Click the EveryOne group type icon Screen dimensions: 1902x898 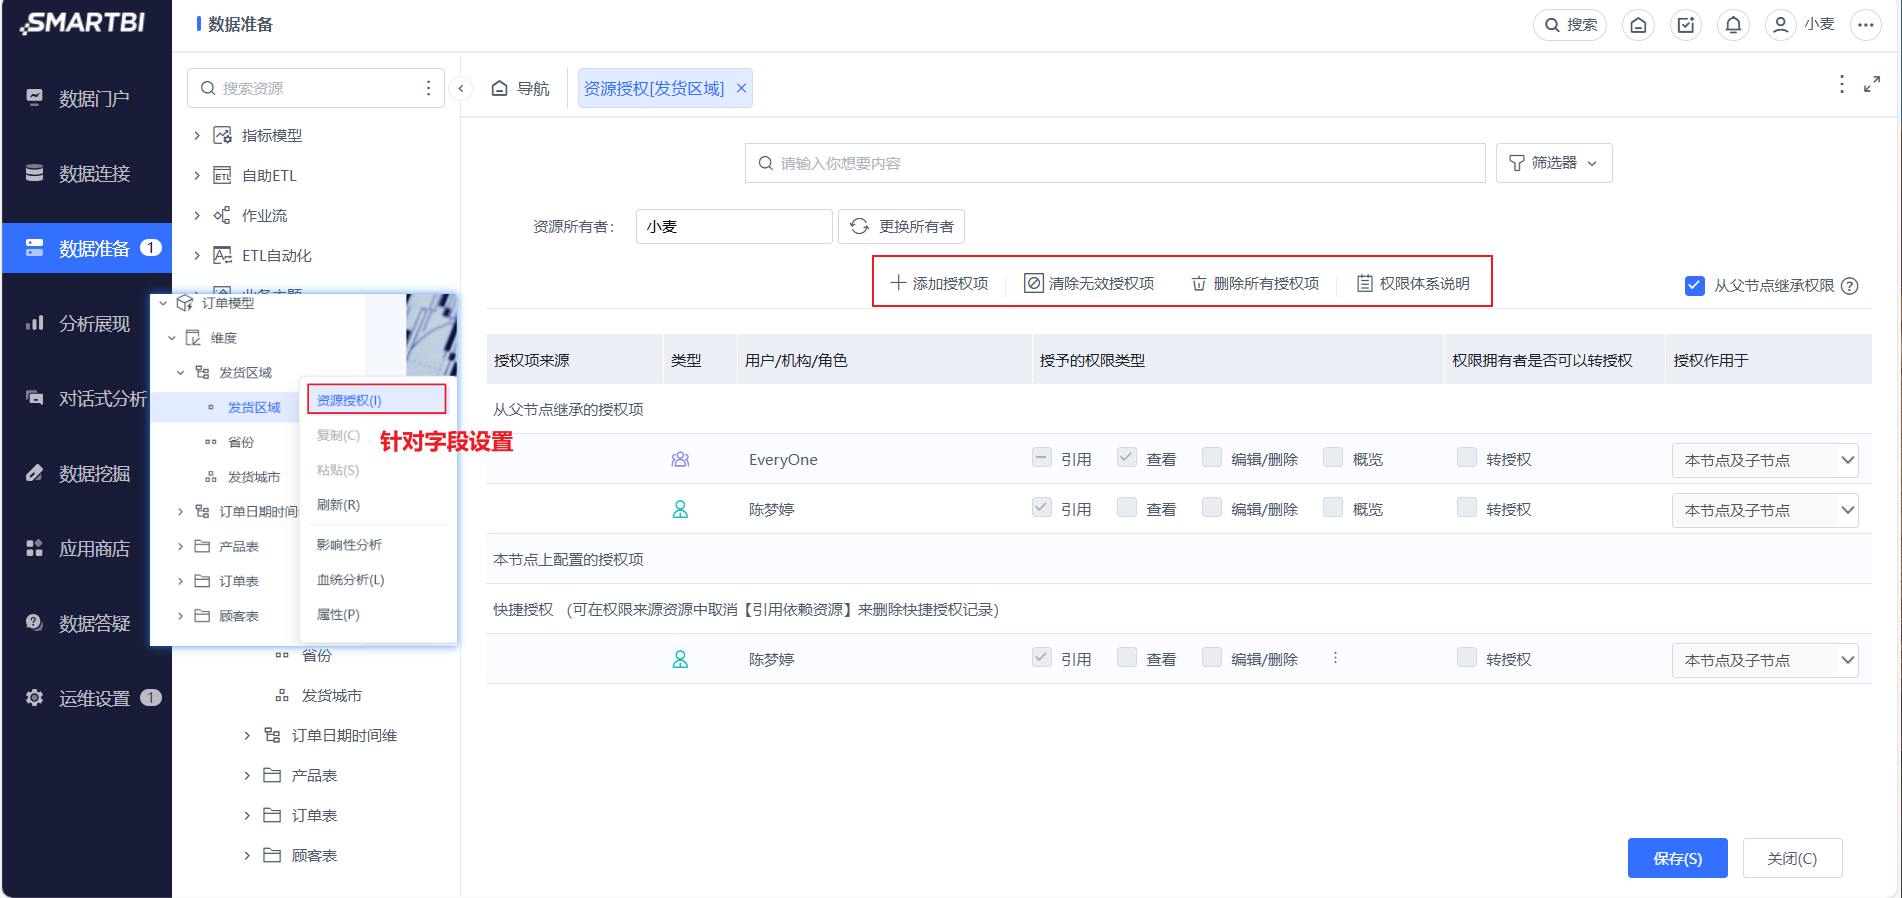tap(680, 459)
